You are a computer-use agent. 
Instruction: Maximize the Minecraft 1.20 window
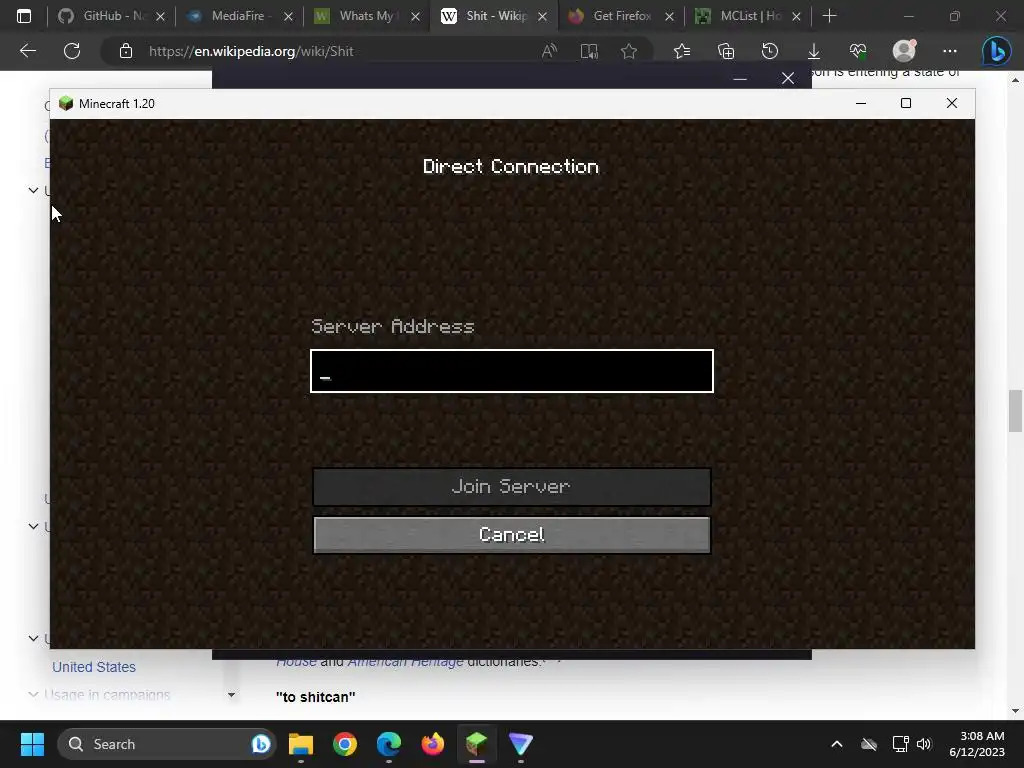coord(906,103)
